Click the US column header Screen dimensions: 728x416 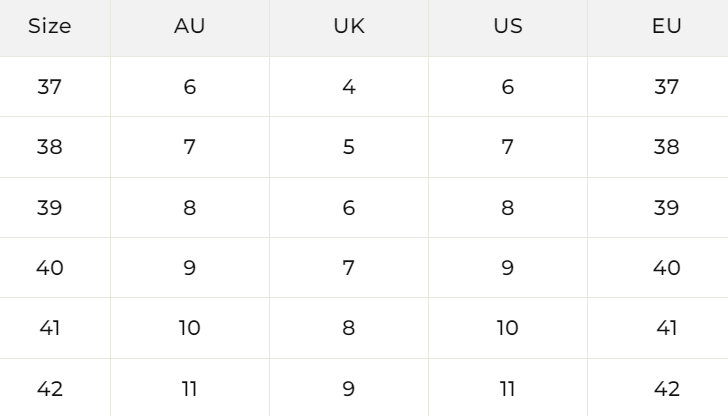pyautogui.click(x=508, y=27)
